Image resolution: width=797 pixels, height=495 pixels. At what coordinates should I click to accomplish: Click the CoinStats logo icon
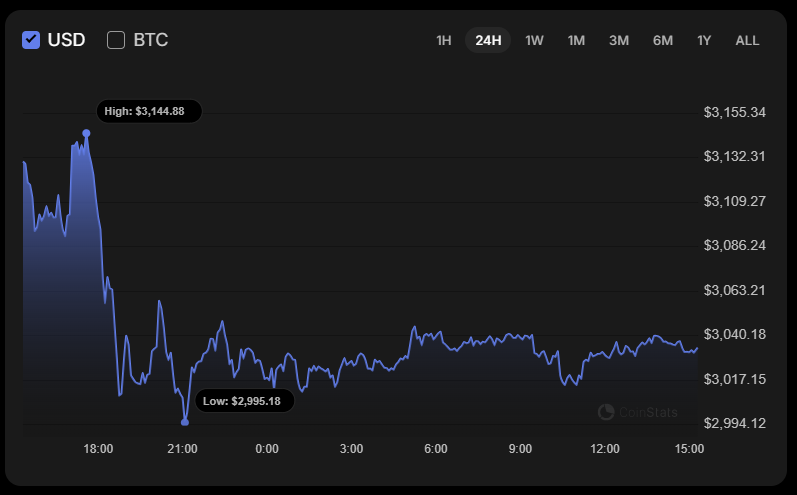click(x=606, y=412)
